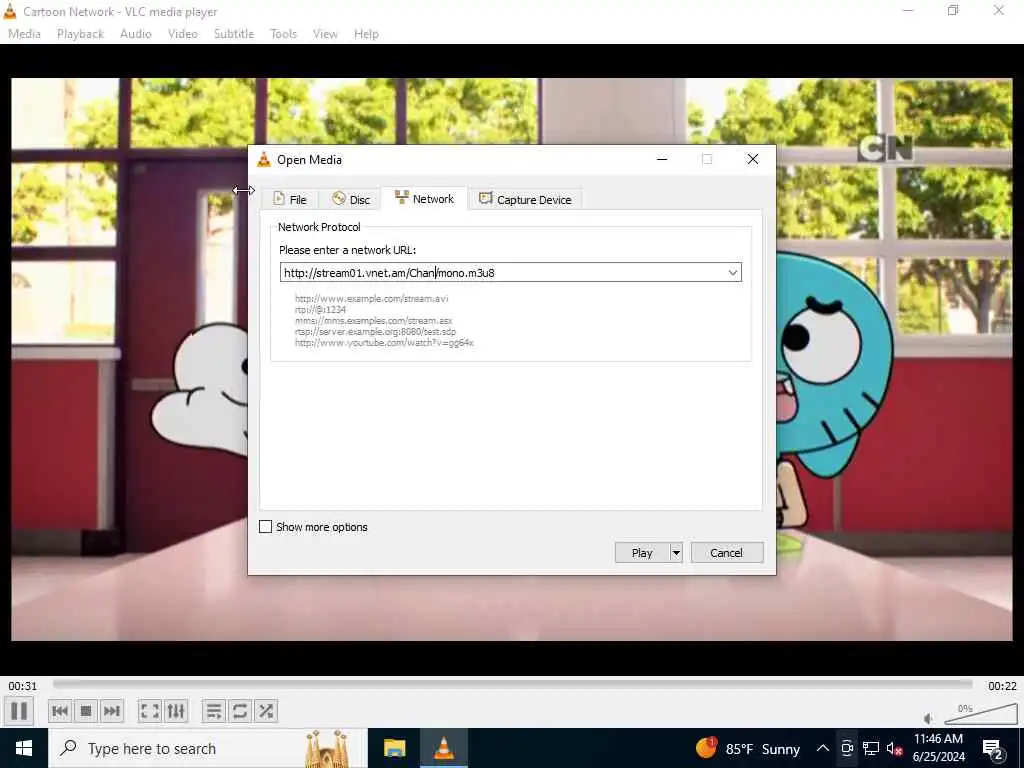The width and height of the screenshot is (1024, 768).
Task: Click the Play button in Open Media
Action: tap(642, 553)
